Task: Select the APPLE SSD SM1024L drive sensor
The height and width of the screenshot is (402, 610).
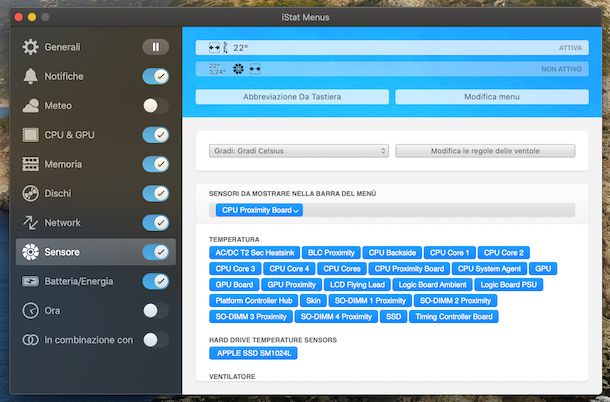Action: pos(253,353)
